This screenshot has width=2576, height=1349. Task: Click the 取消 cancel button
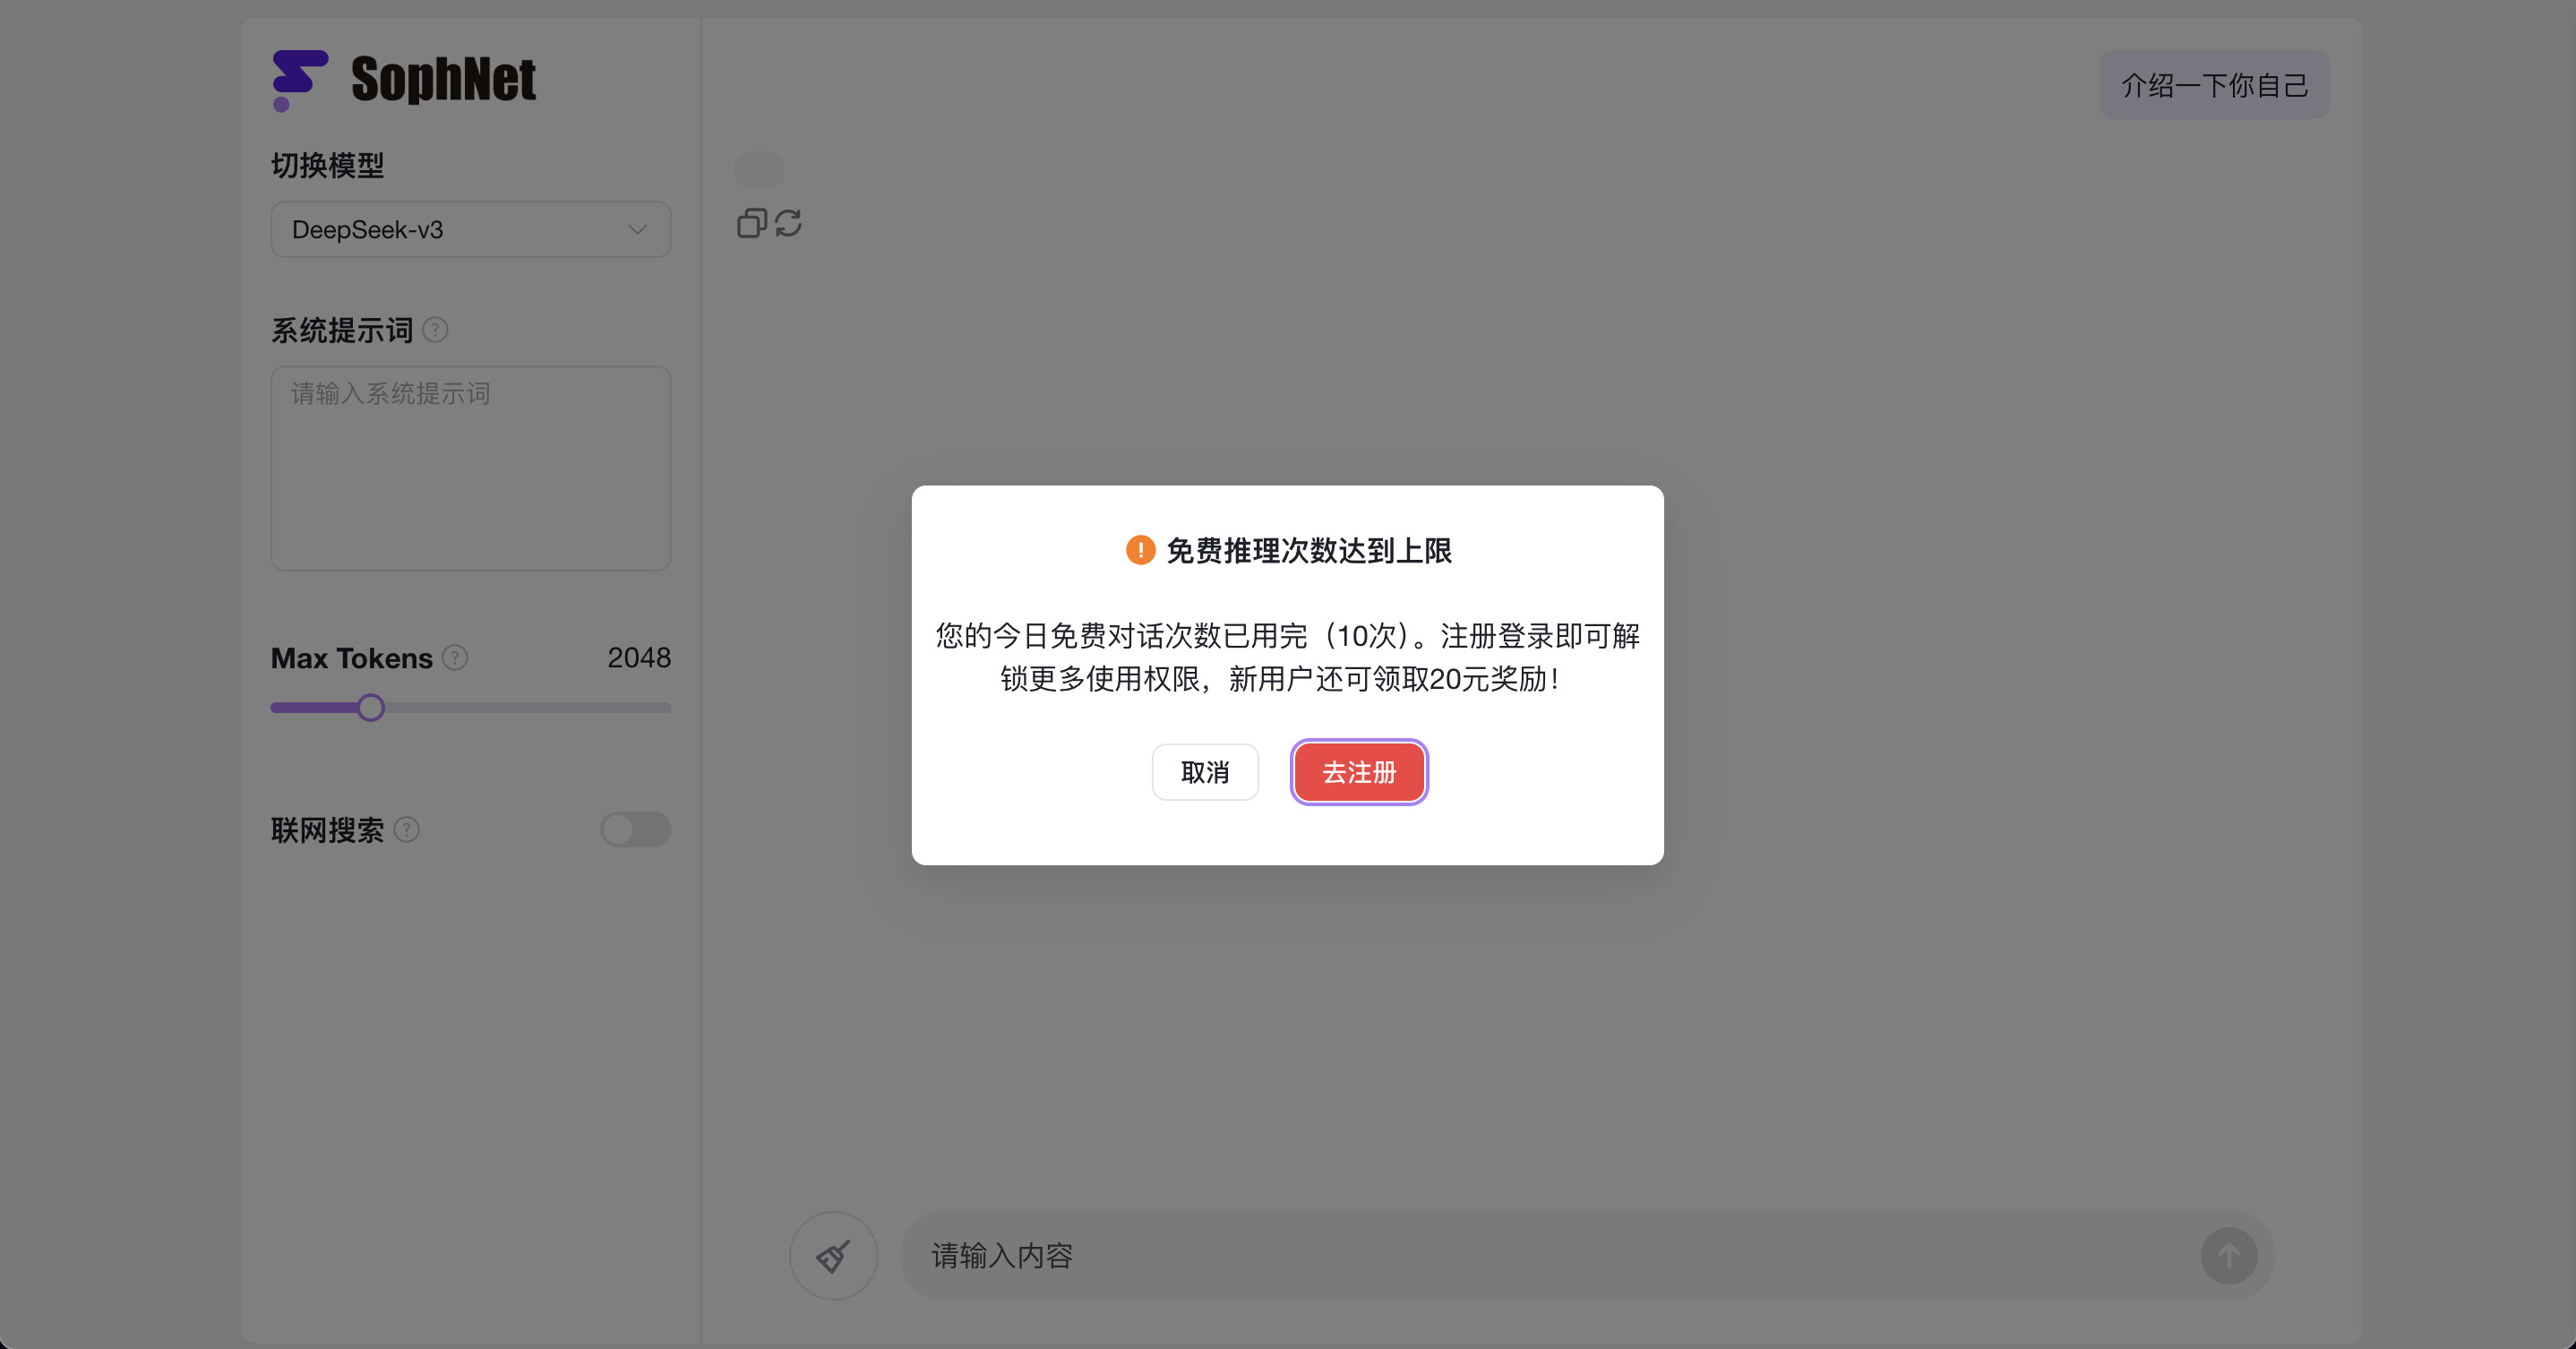click(1205, 772)
